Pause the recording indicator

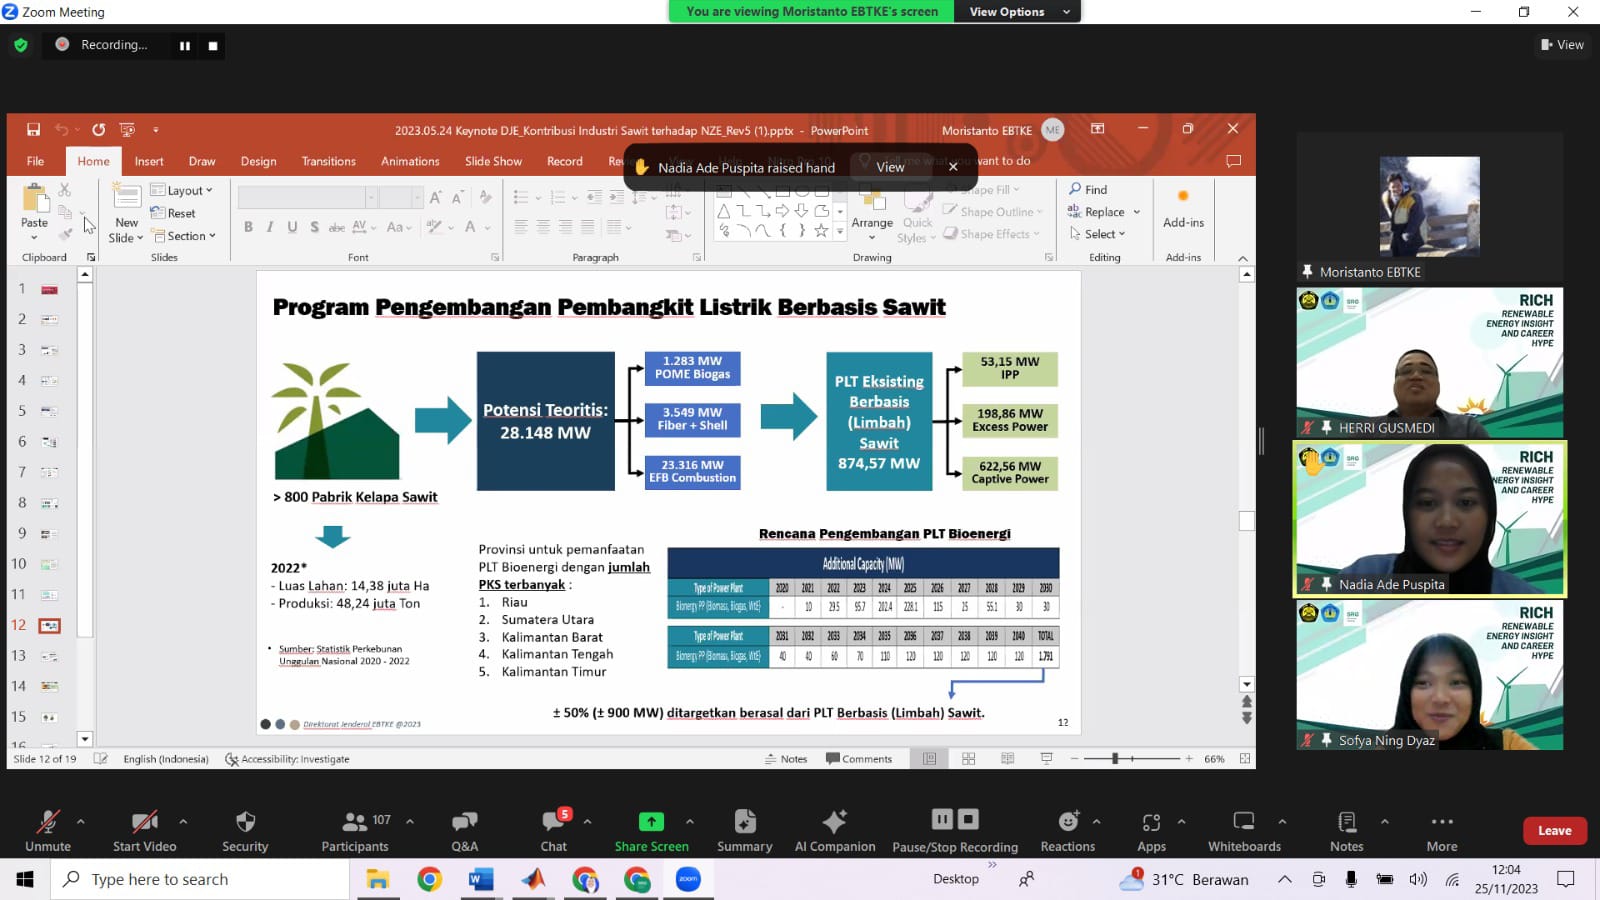click(185, 46)
